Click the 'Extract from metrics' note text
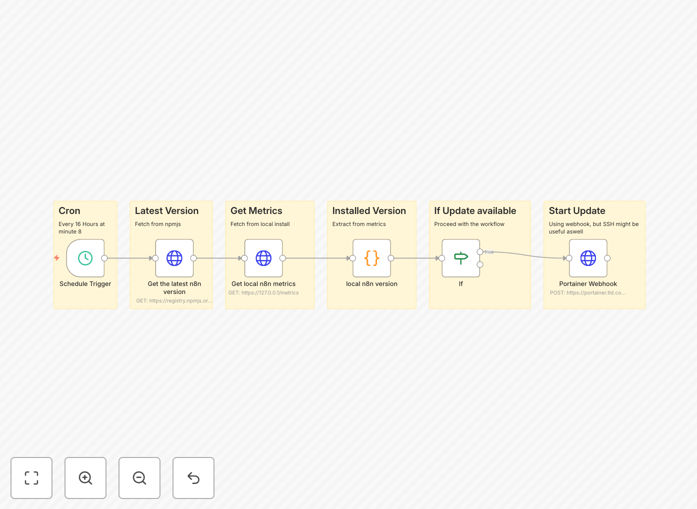697x509 pixels. tap(359, 224)
